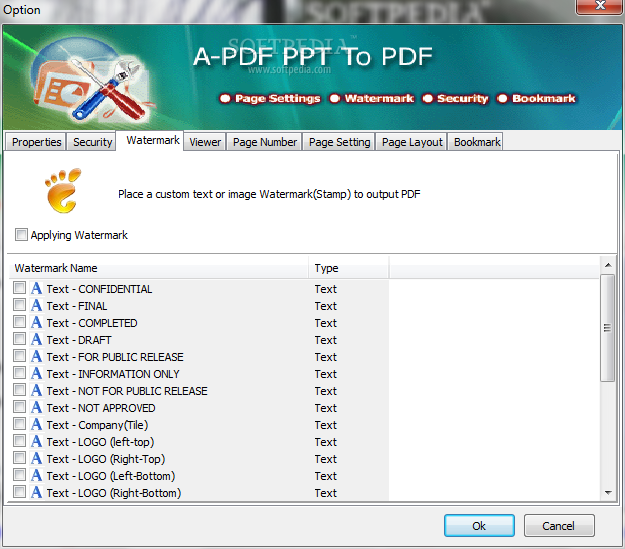Viewport: 625px width, 549px height.
Task: Tick the Text - LOGO (Right-Top) checkbox
Action: (x=20, y=458)
